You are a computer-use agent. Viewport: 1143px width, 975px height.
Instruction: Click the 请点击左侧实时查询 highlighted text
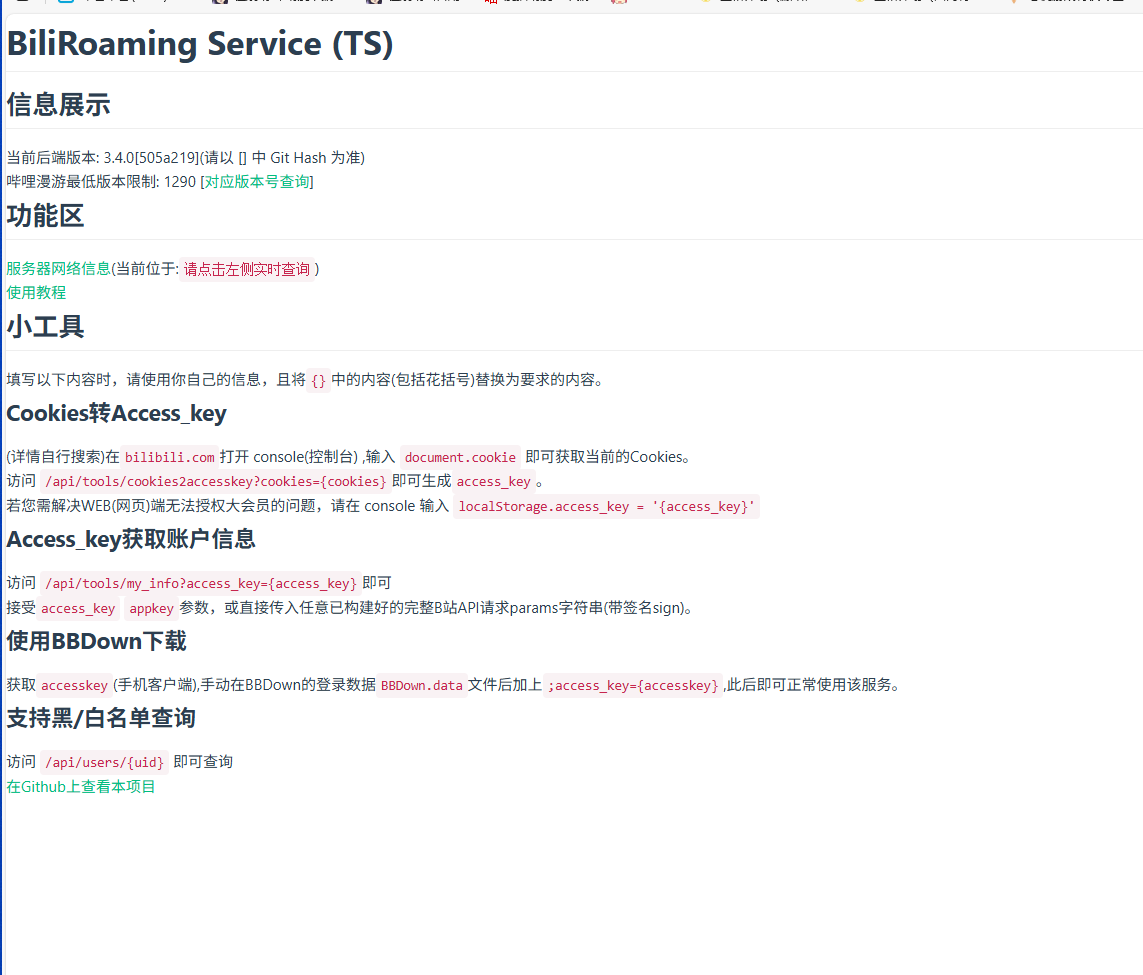pos(246,268)
